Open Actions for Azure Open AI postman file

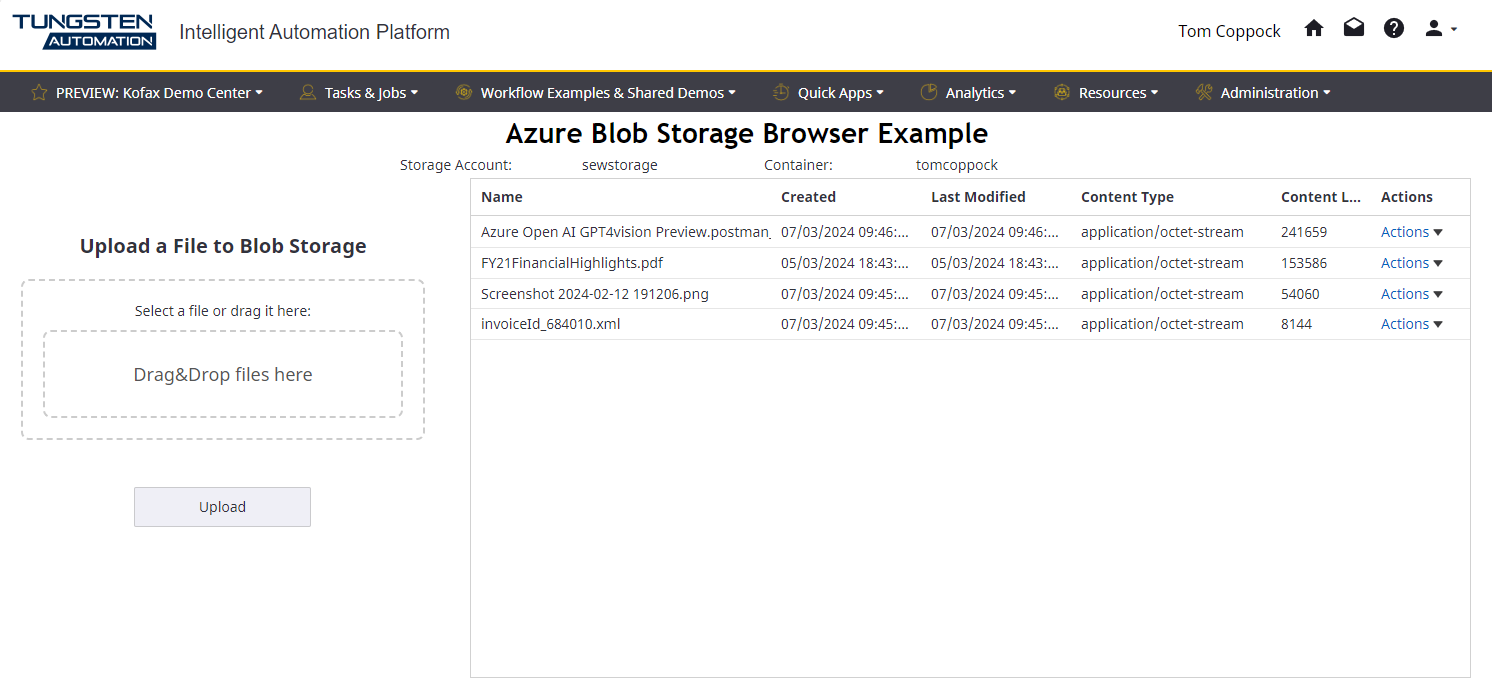(x=1411, y=232)
